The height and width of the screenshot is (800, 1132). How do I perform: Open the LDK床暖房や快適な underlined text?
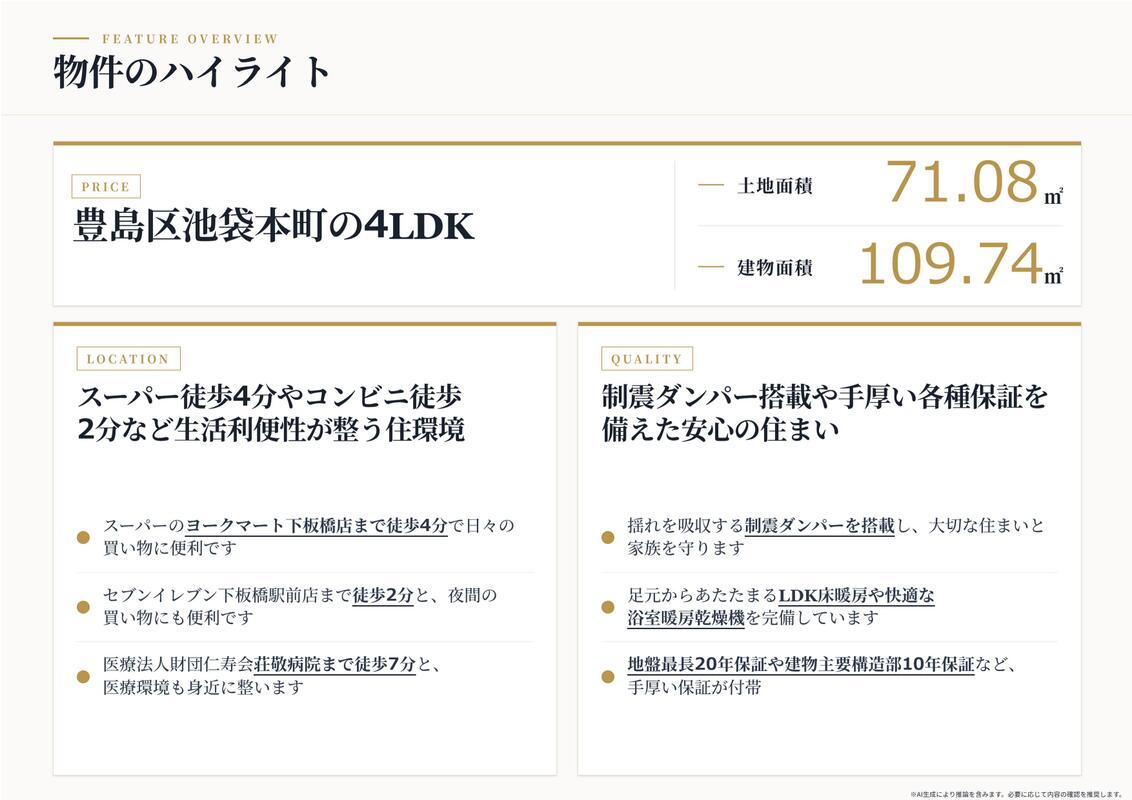(857, 596)
